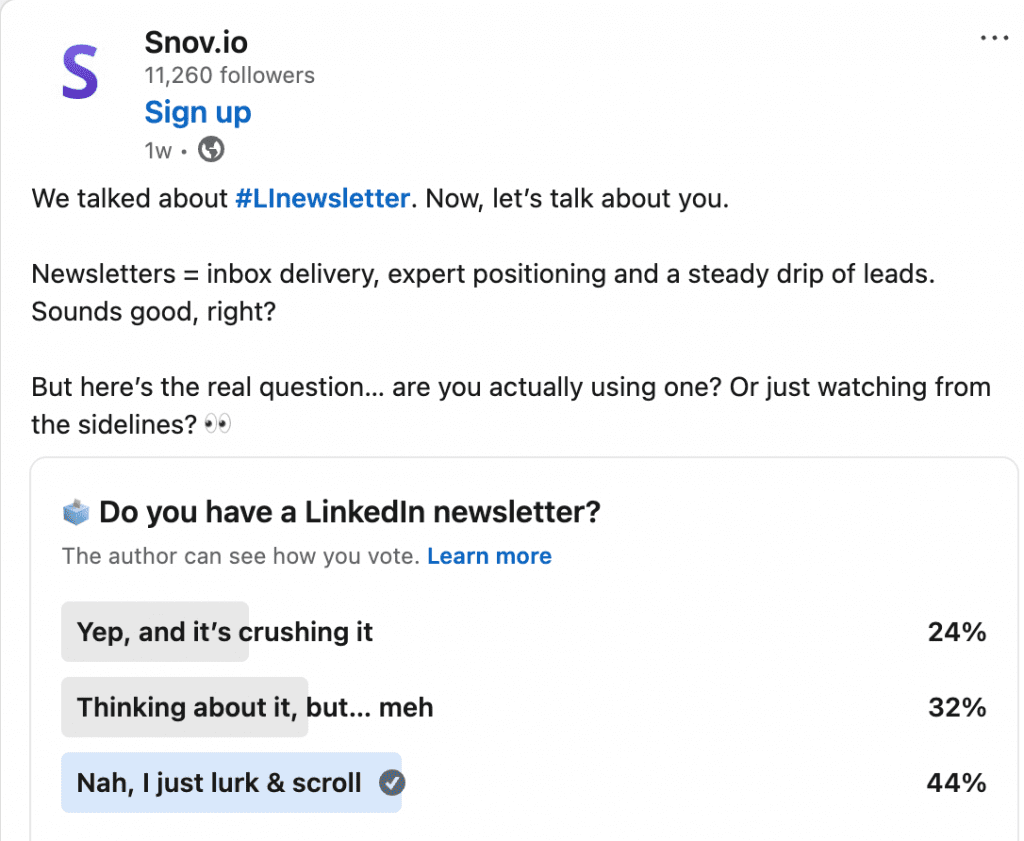Click the eyes emoji in post text

pyautogui.click(x=217, y=424)
